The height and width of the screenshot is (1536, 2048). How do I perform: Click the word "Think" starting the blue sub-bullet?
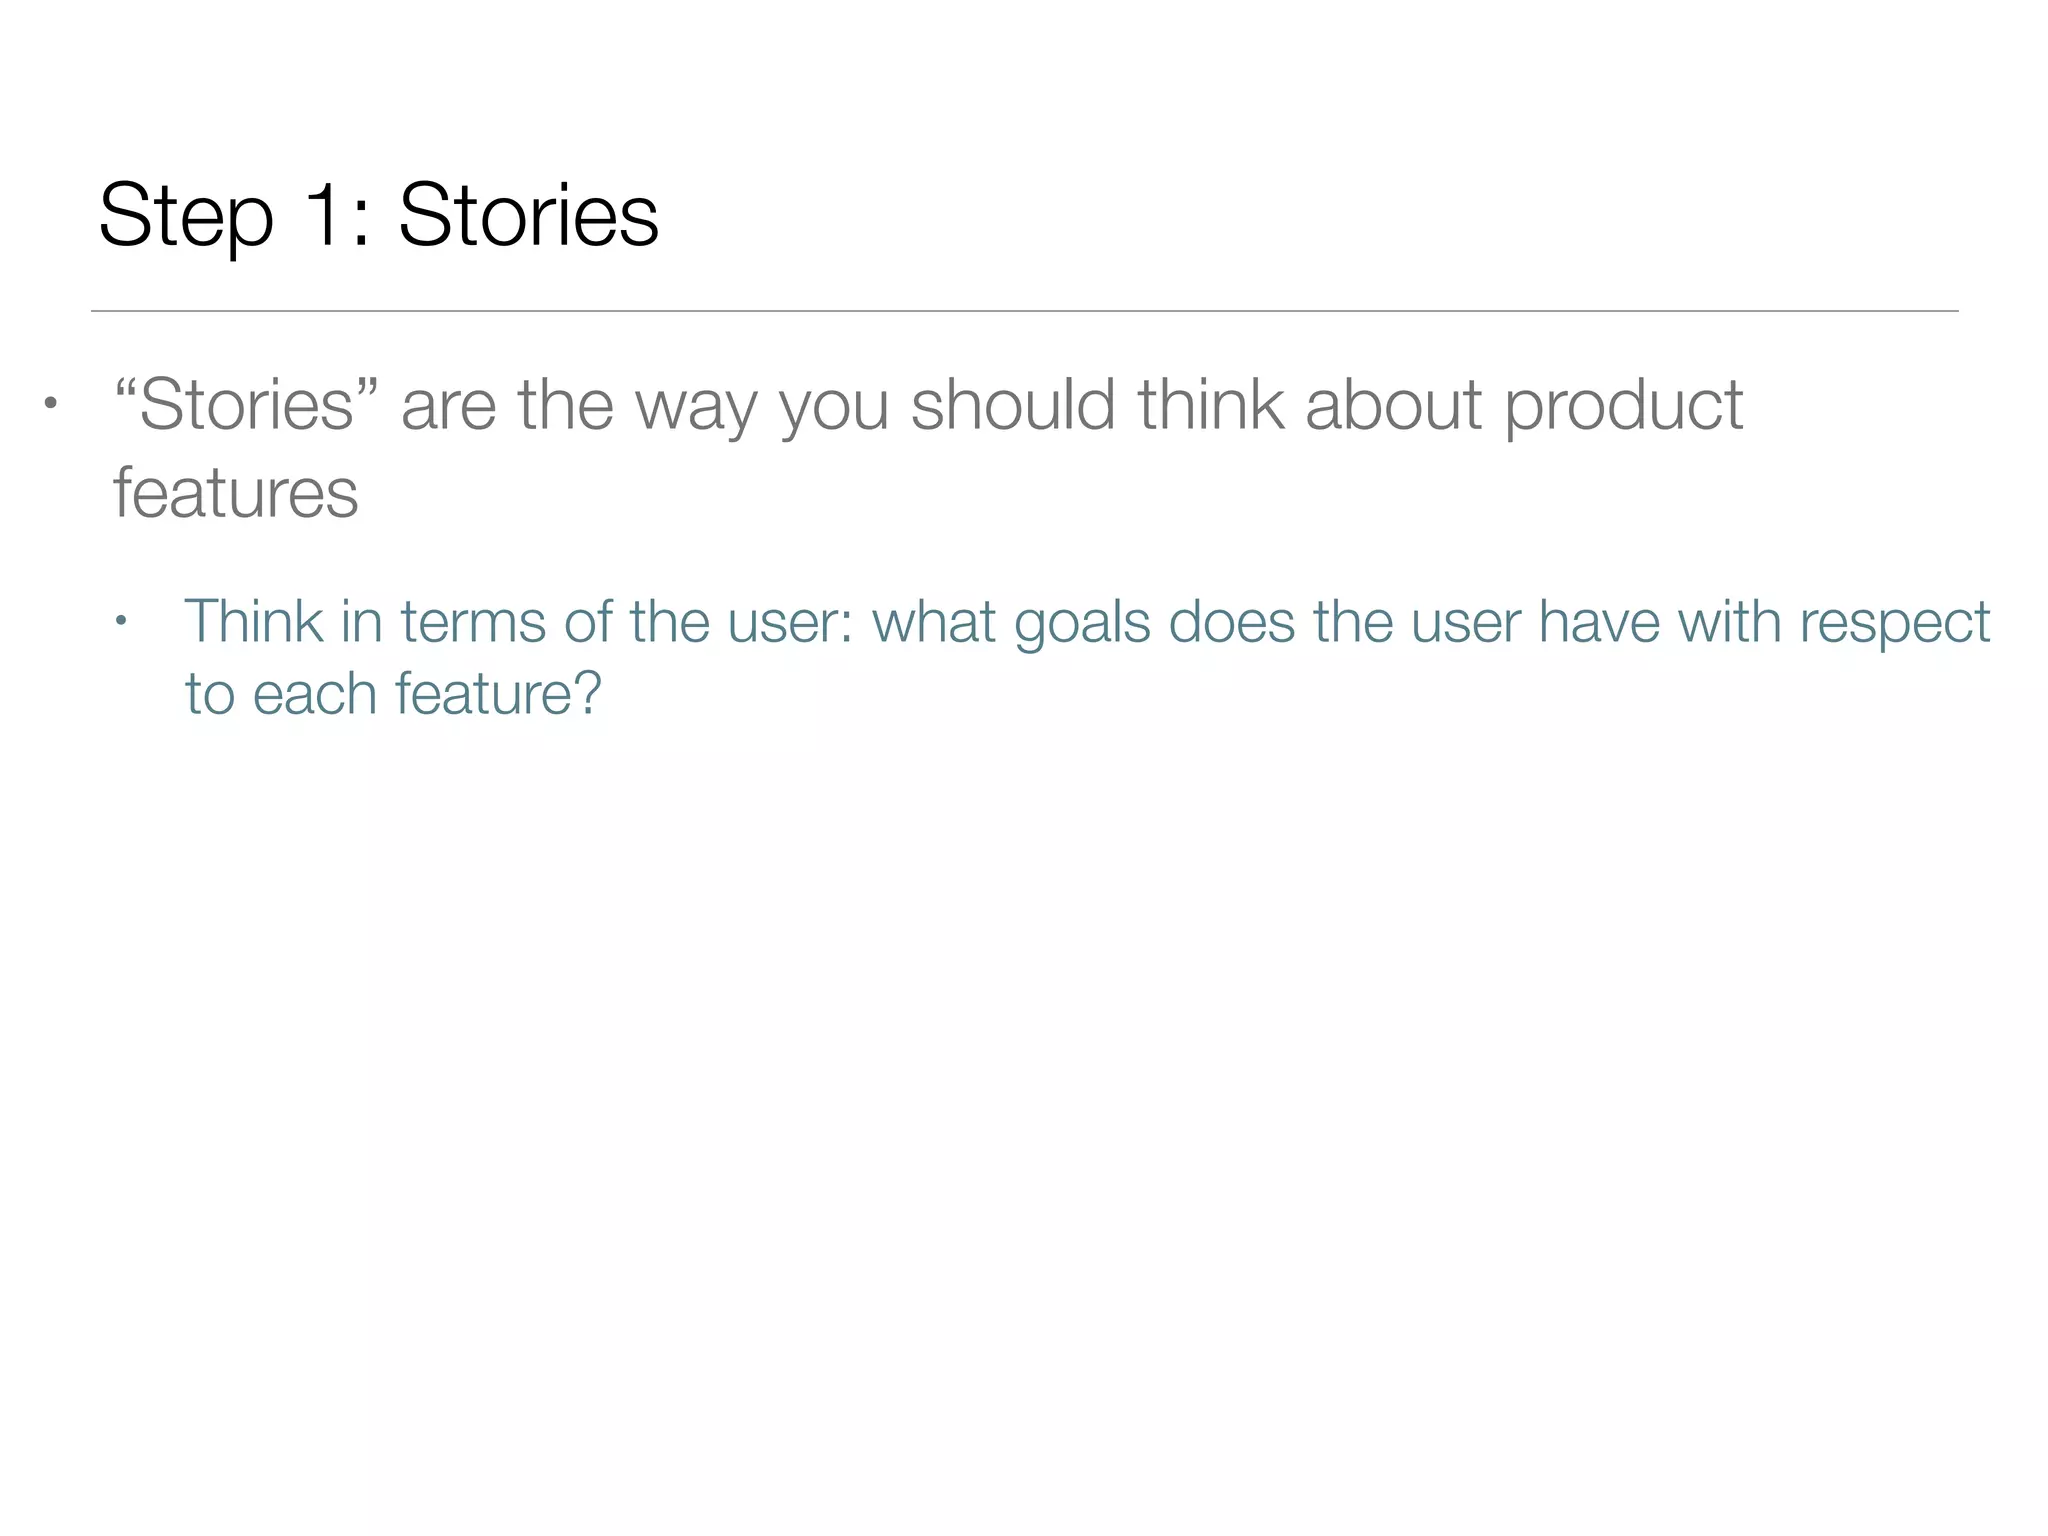click(253, 622)
